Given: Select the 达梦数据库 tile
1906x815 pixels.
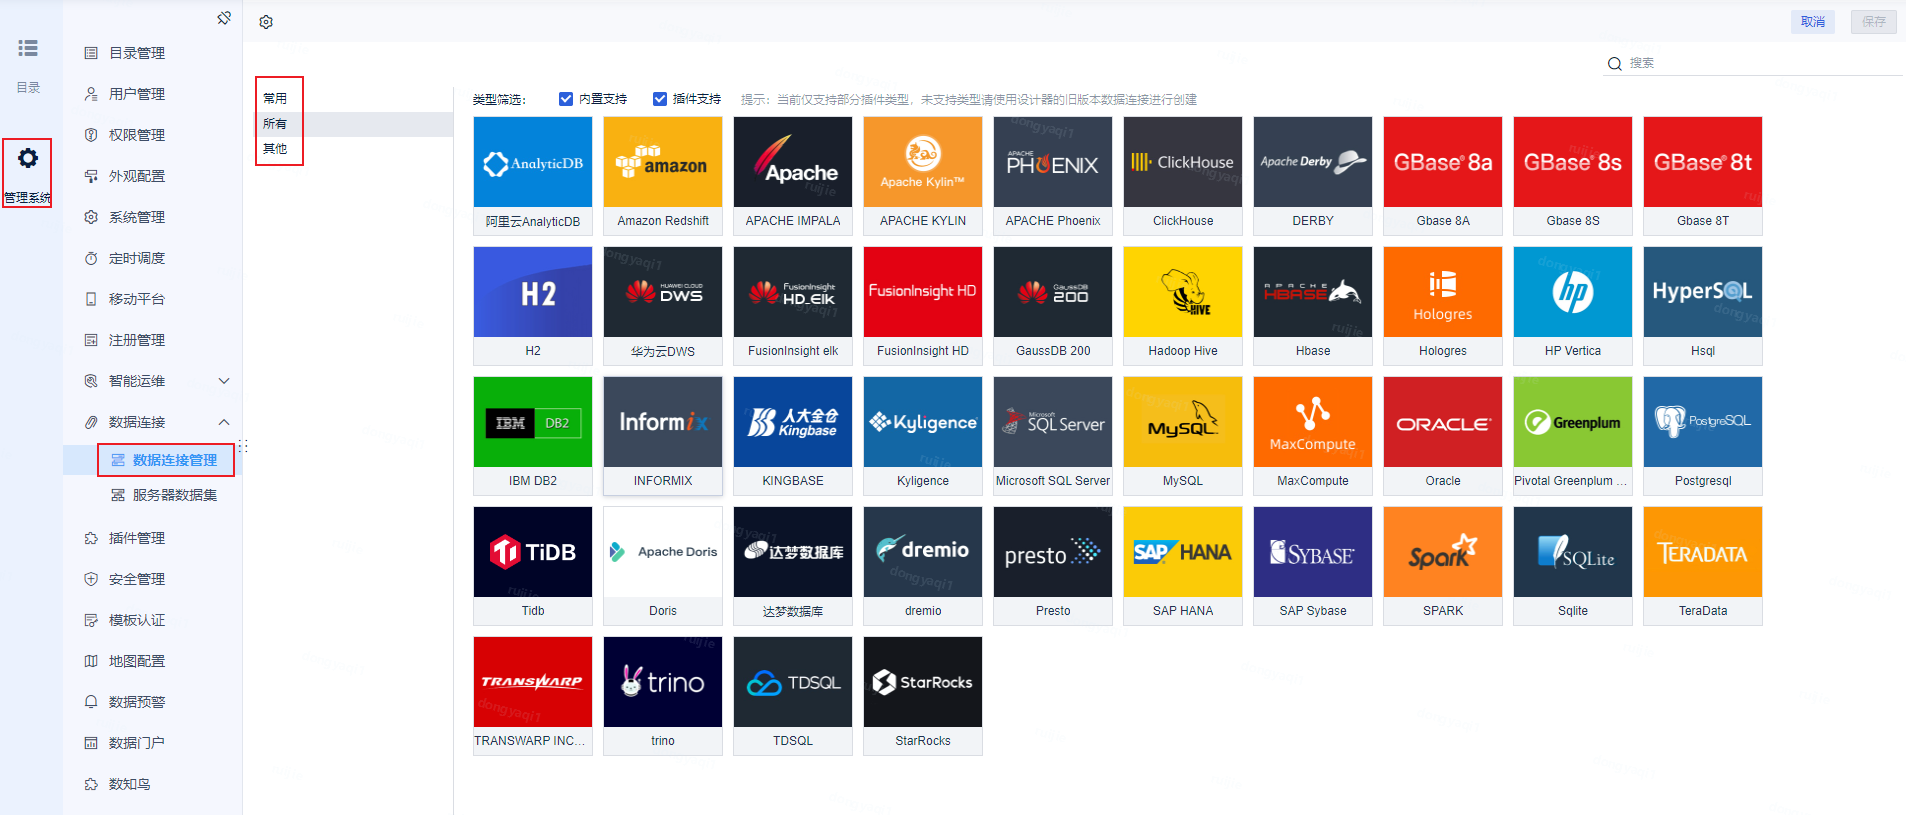Looking at the screenshot, I should point(793,566).
